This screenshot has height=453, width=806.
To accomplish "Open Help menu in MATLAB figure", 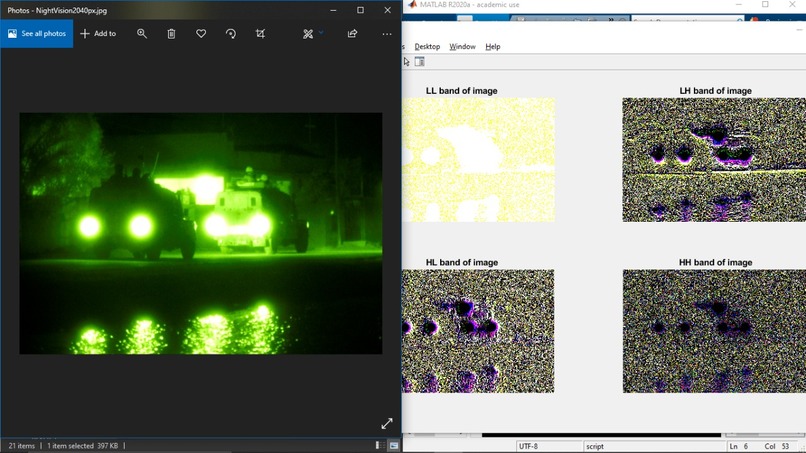I will (x=492, y=46).
